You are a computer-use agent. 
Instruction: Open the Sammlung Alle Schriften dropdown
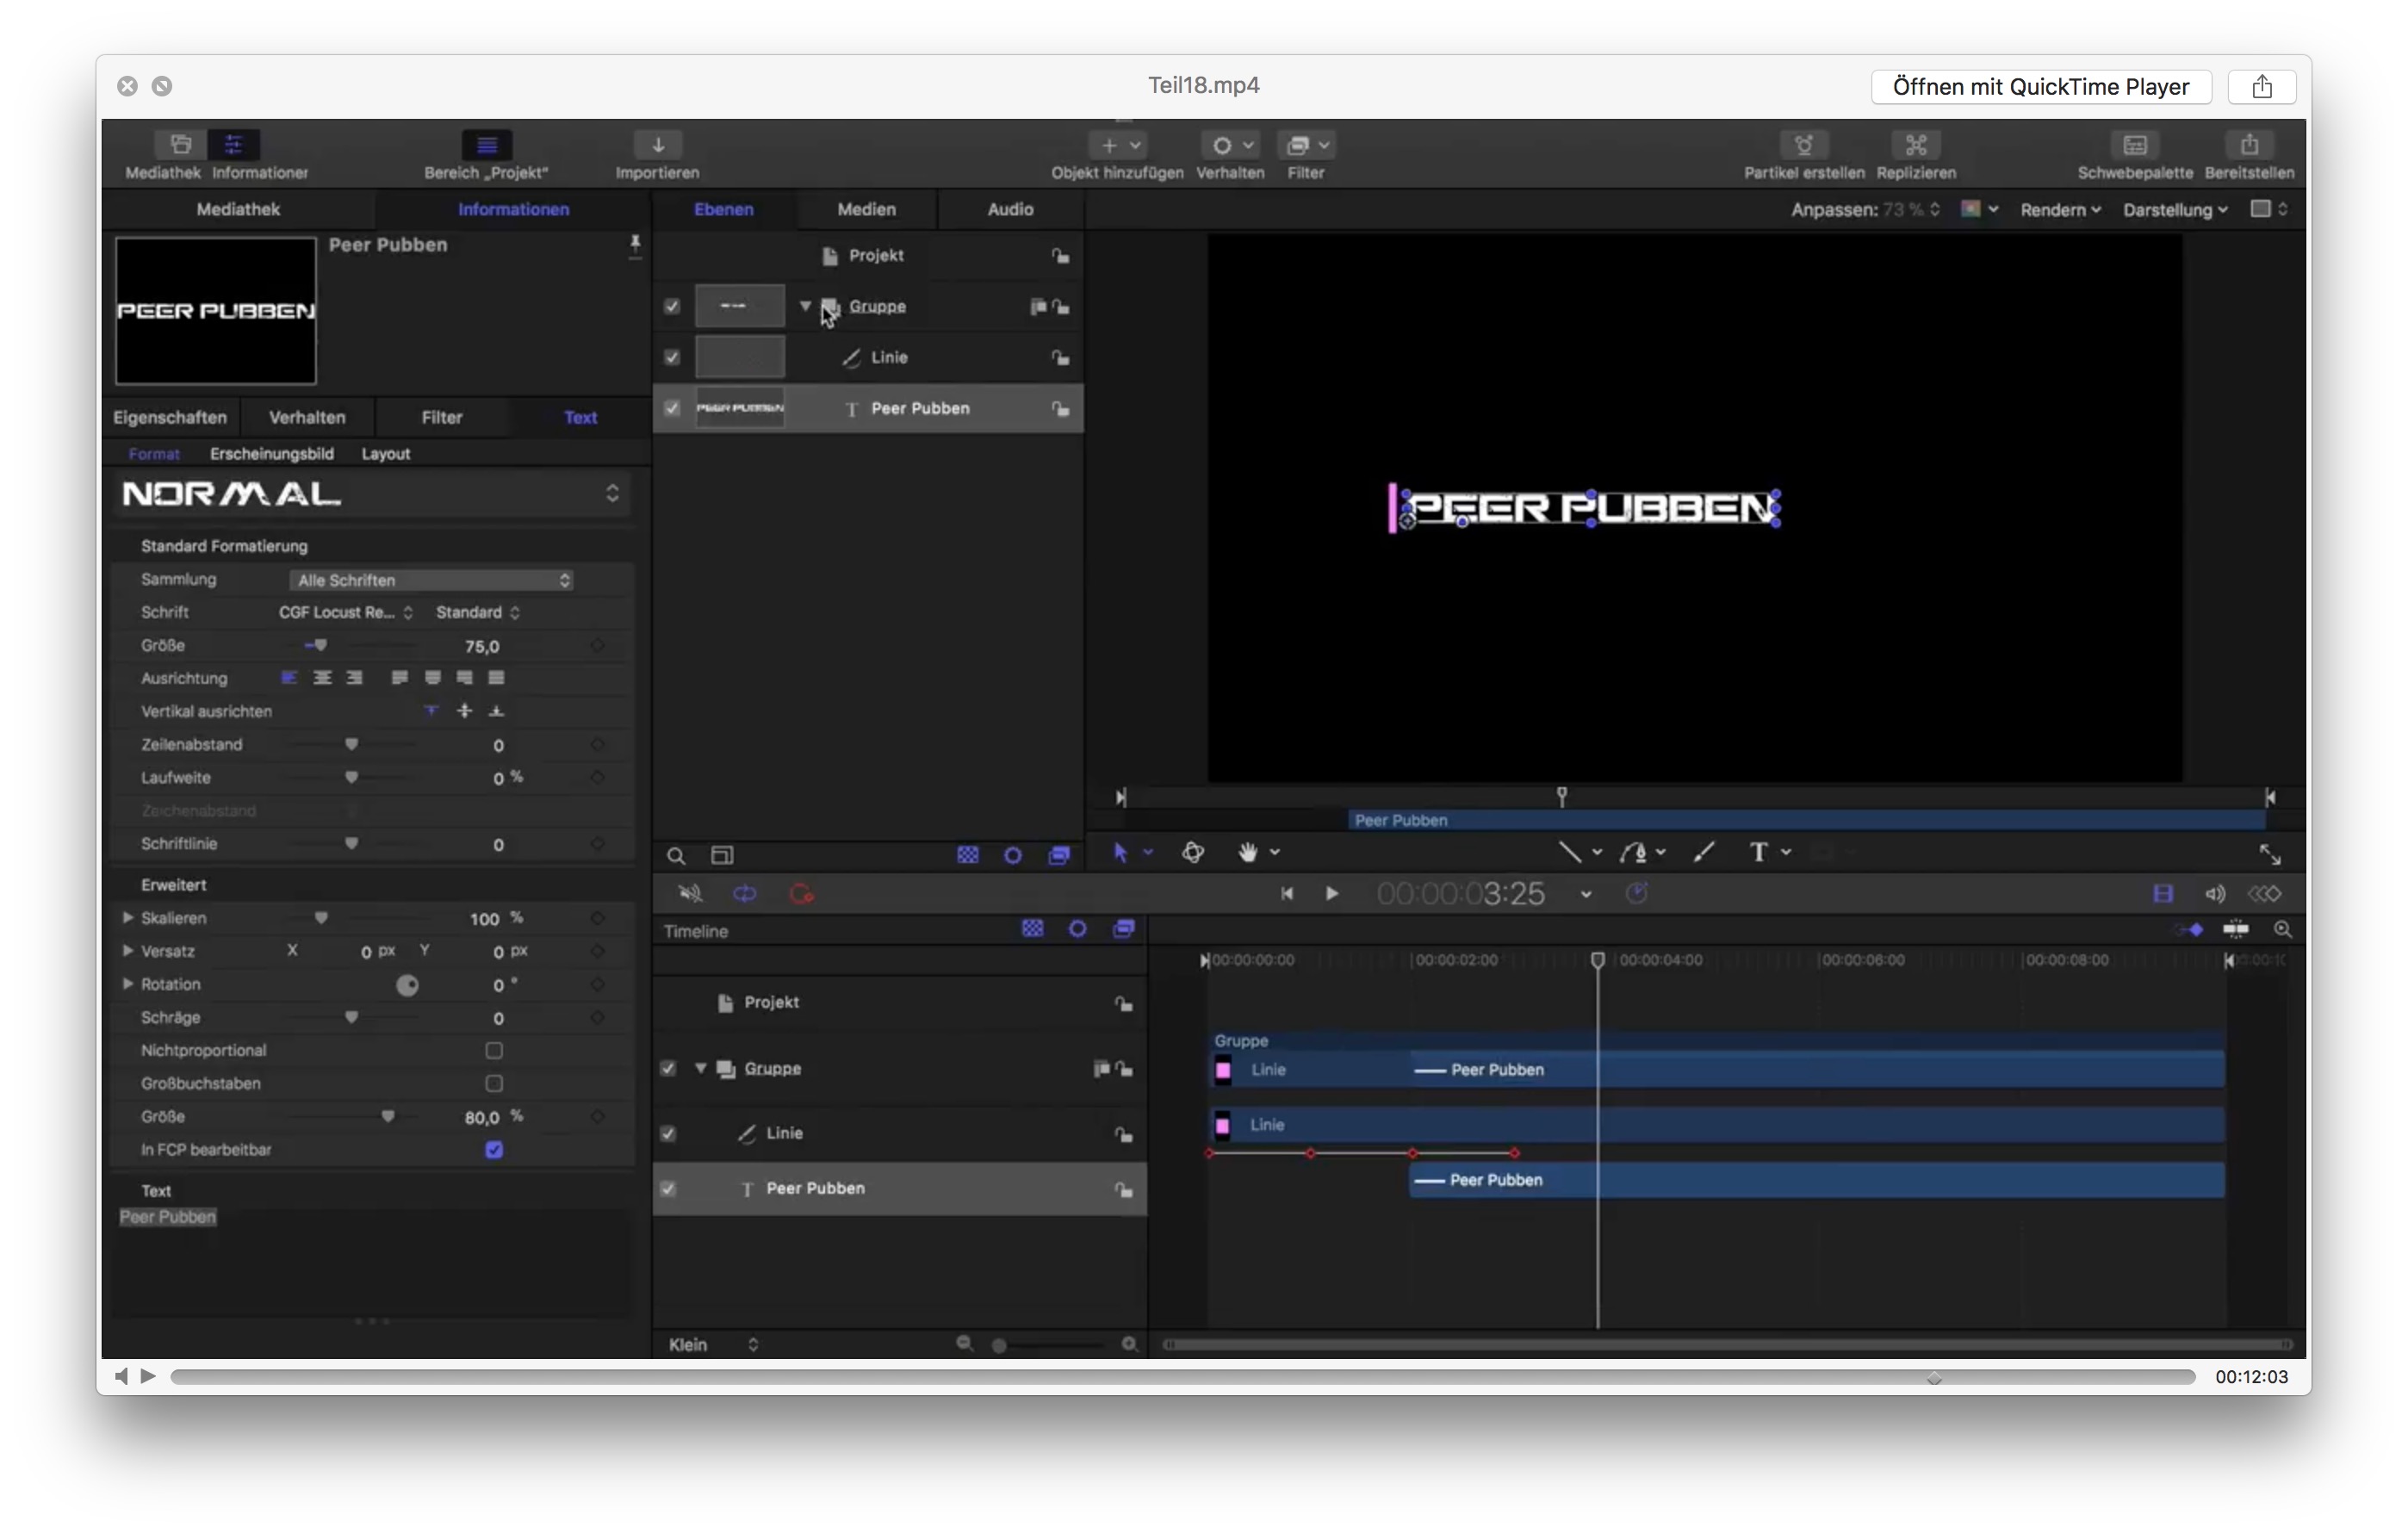[432, 580]
